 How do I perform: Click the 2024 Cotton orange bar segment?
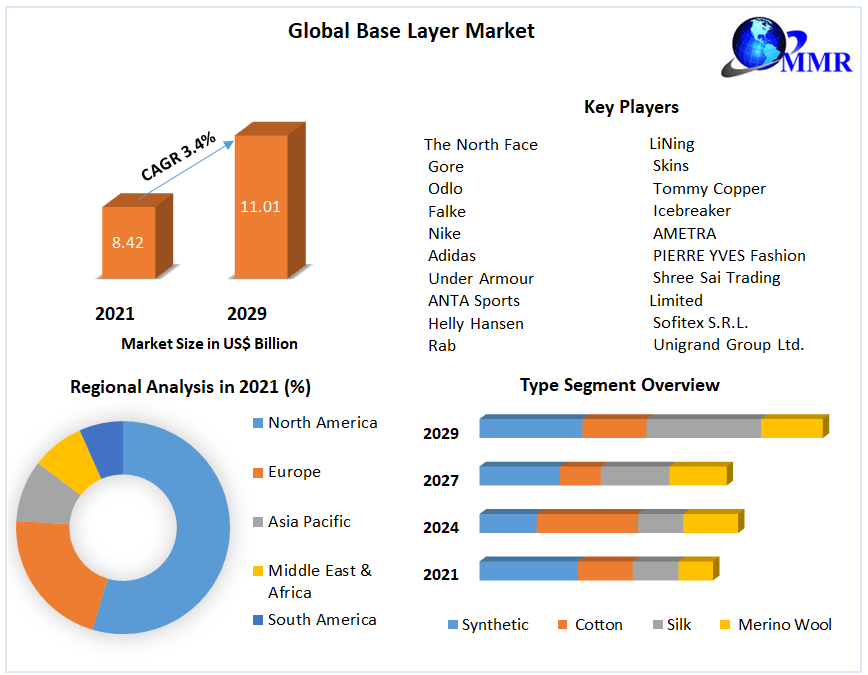click(587, 523)
